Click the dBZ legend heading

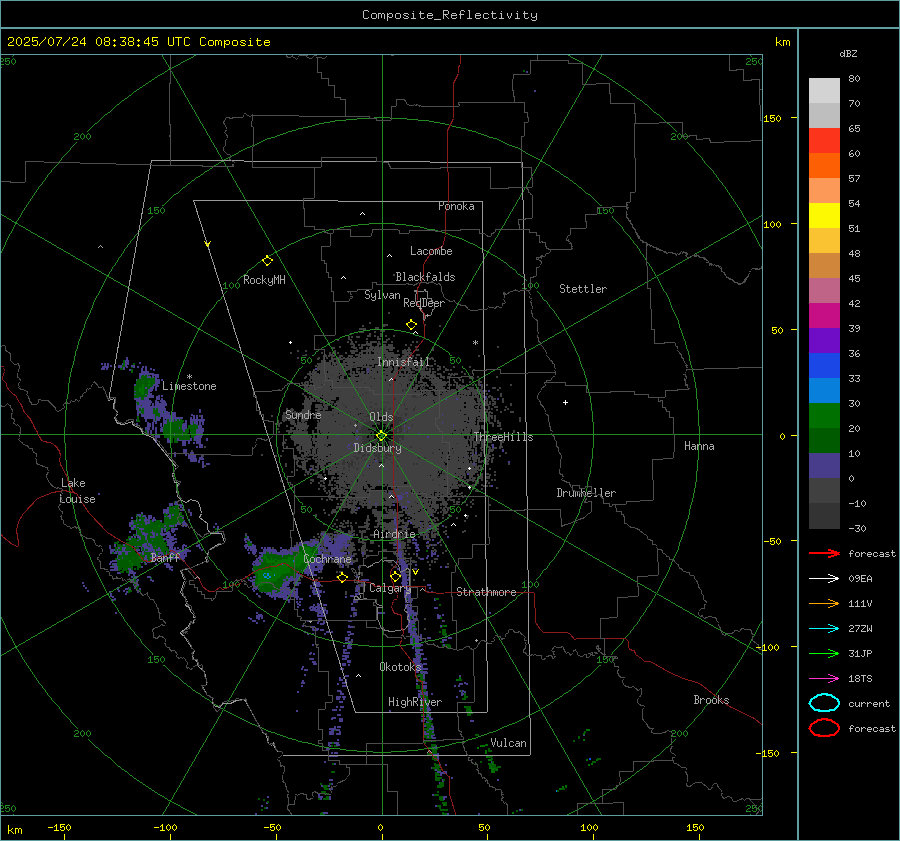(848, 54)
